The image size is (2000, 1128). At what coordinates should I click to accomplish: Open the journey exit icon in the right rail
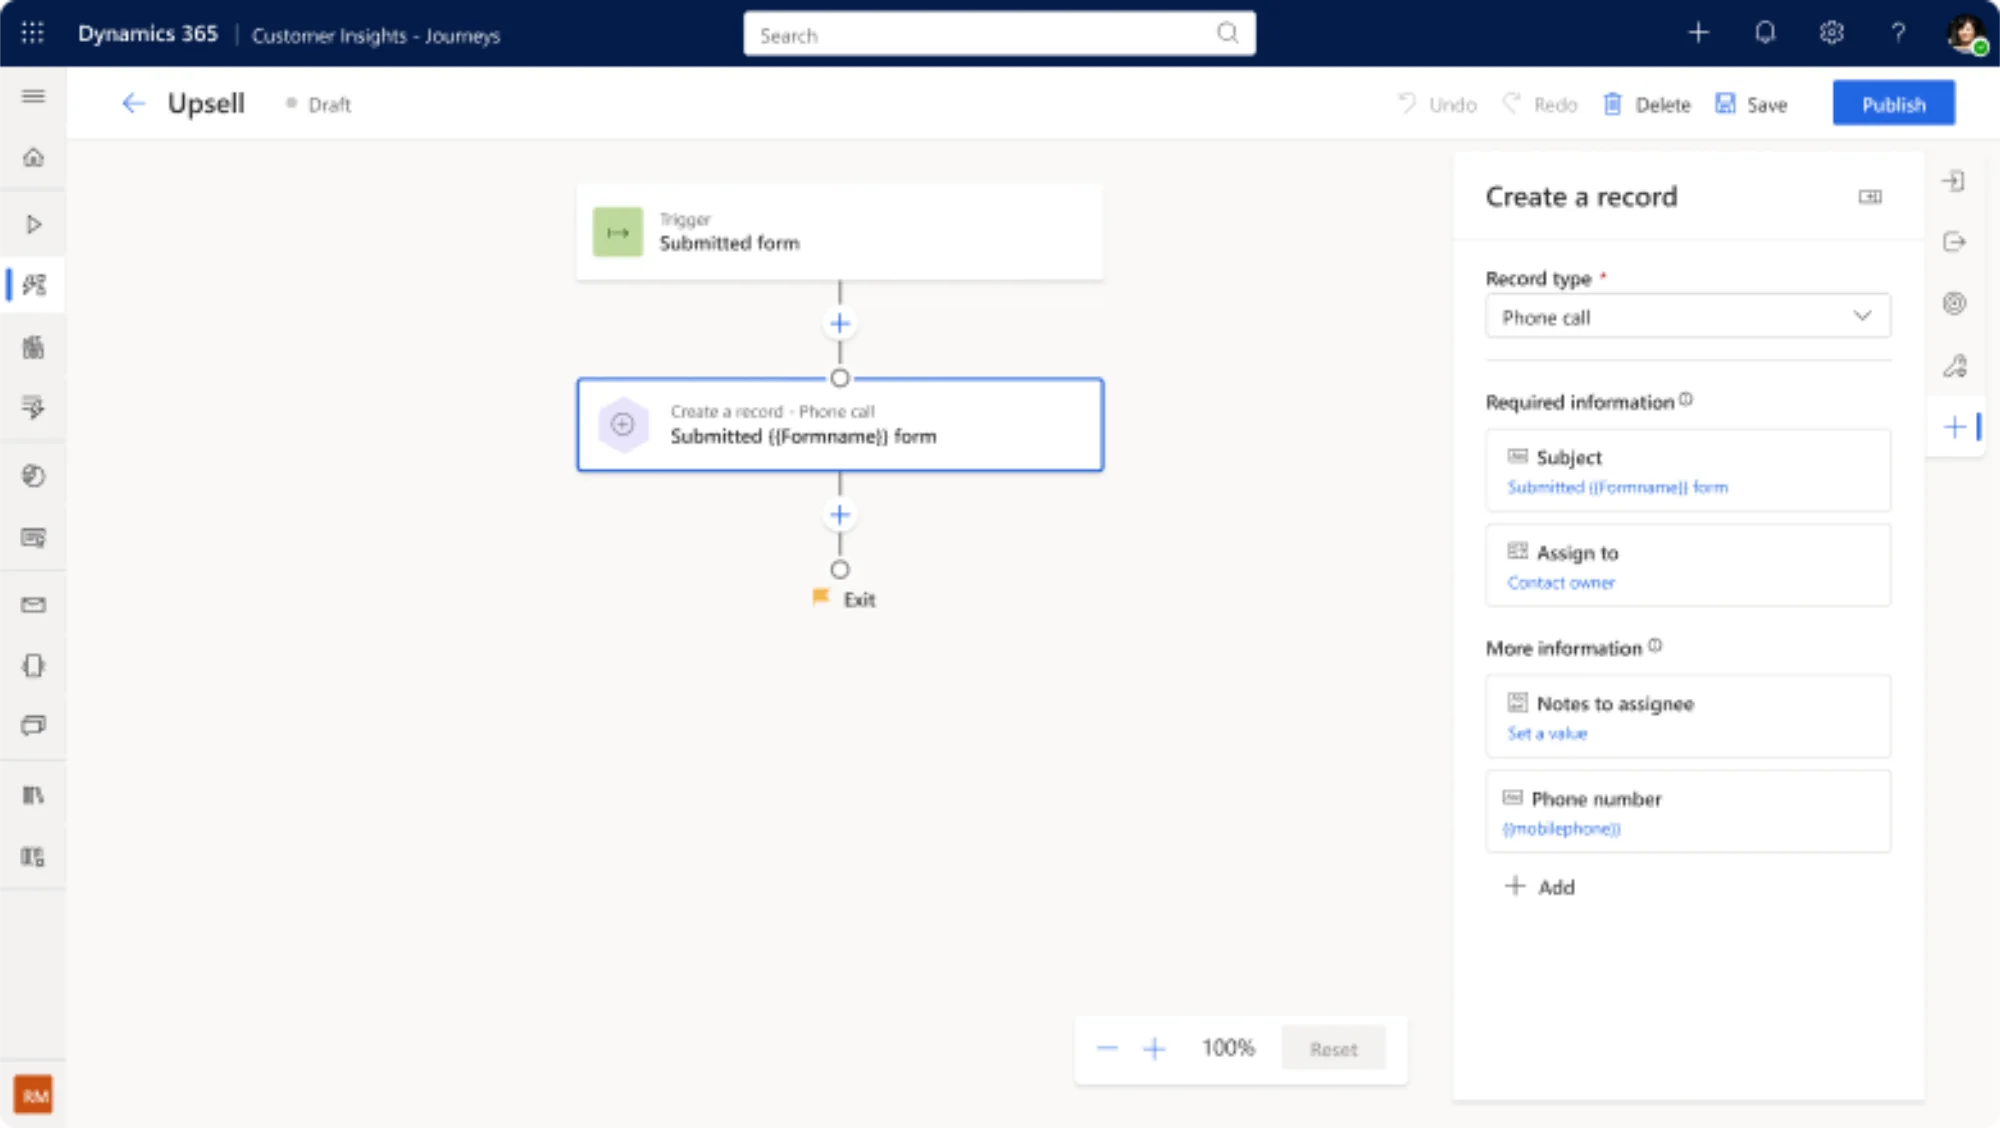1955,242
